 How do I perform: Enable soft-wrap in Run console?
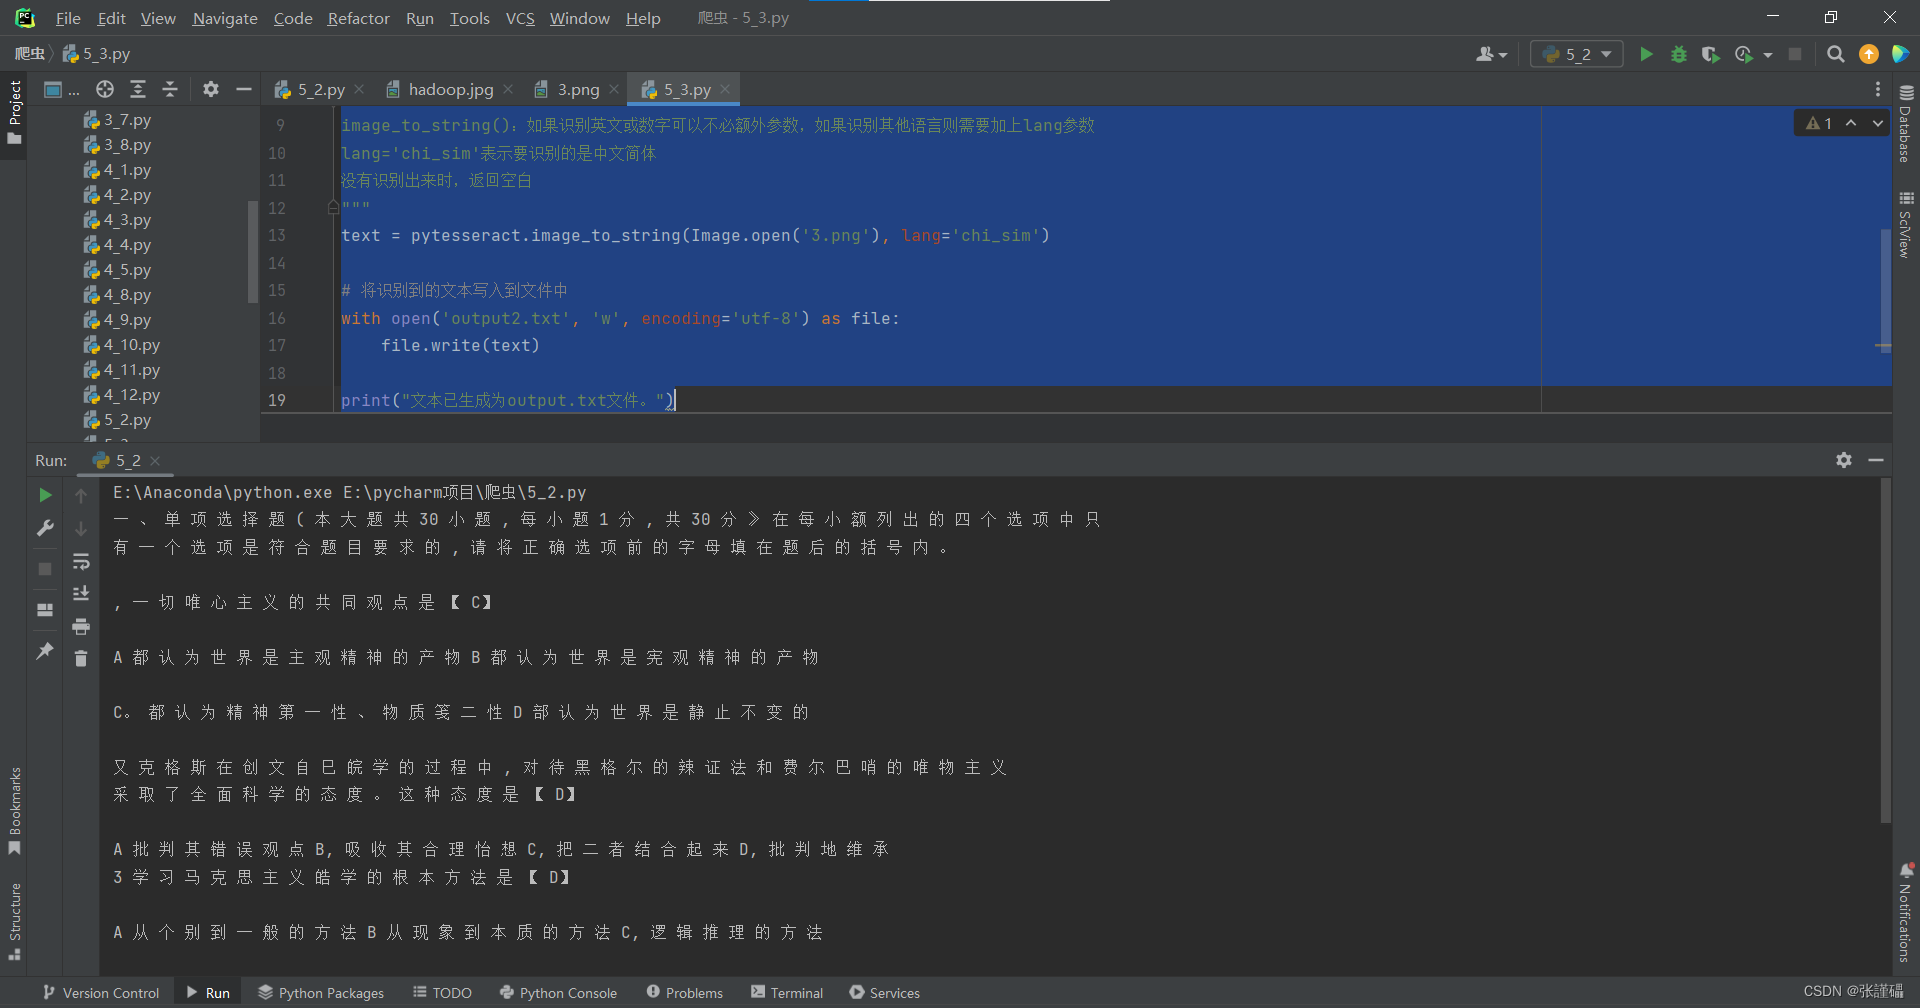(81, 562)
